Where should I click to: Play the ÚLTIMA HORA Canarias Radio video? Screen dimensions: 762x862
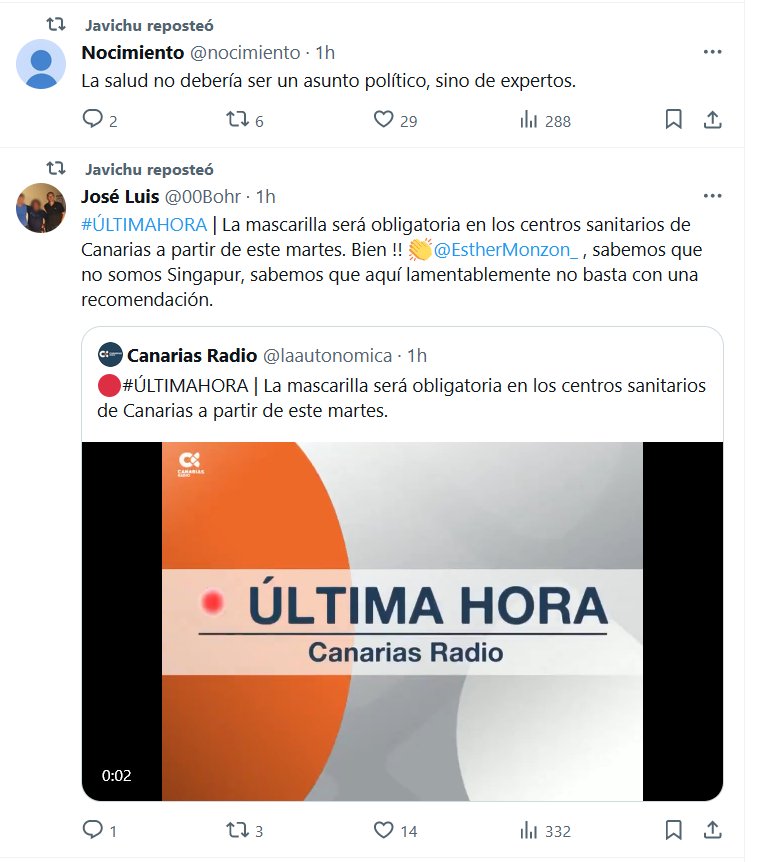click(402, 621)
